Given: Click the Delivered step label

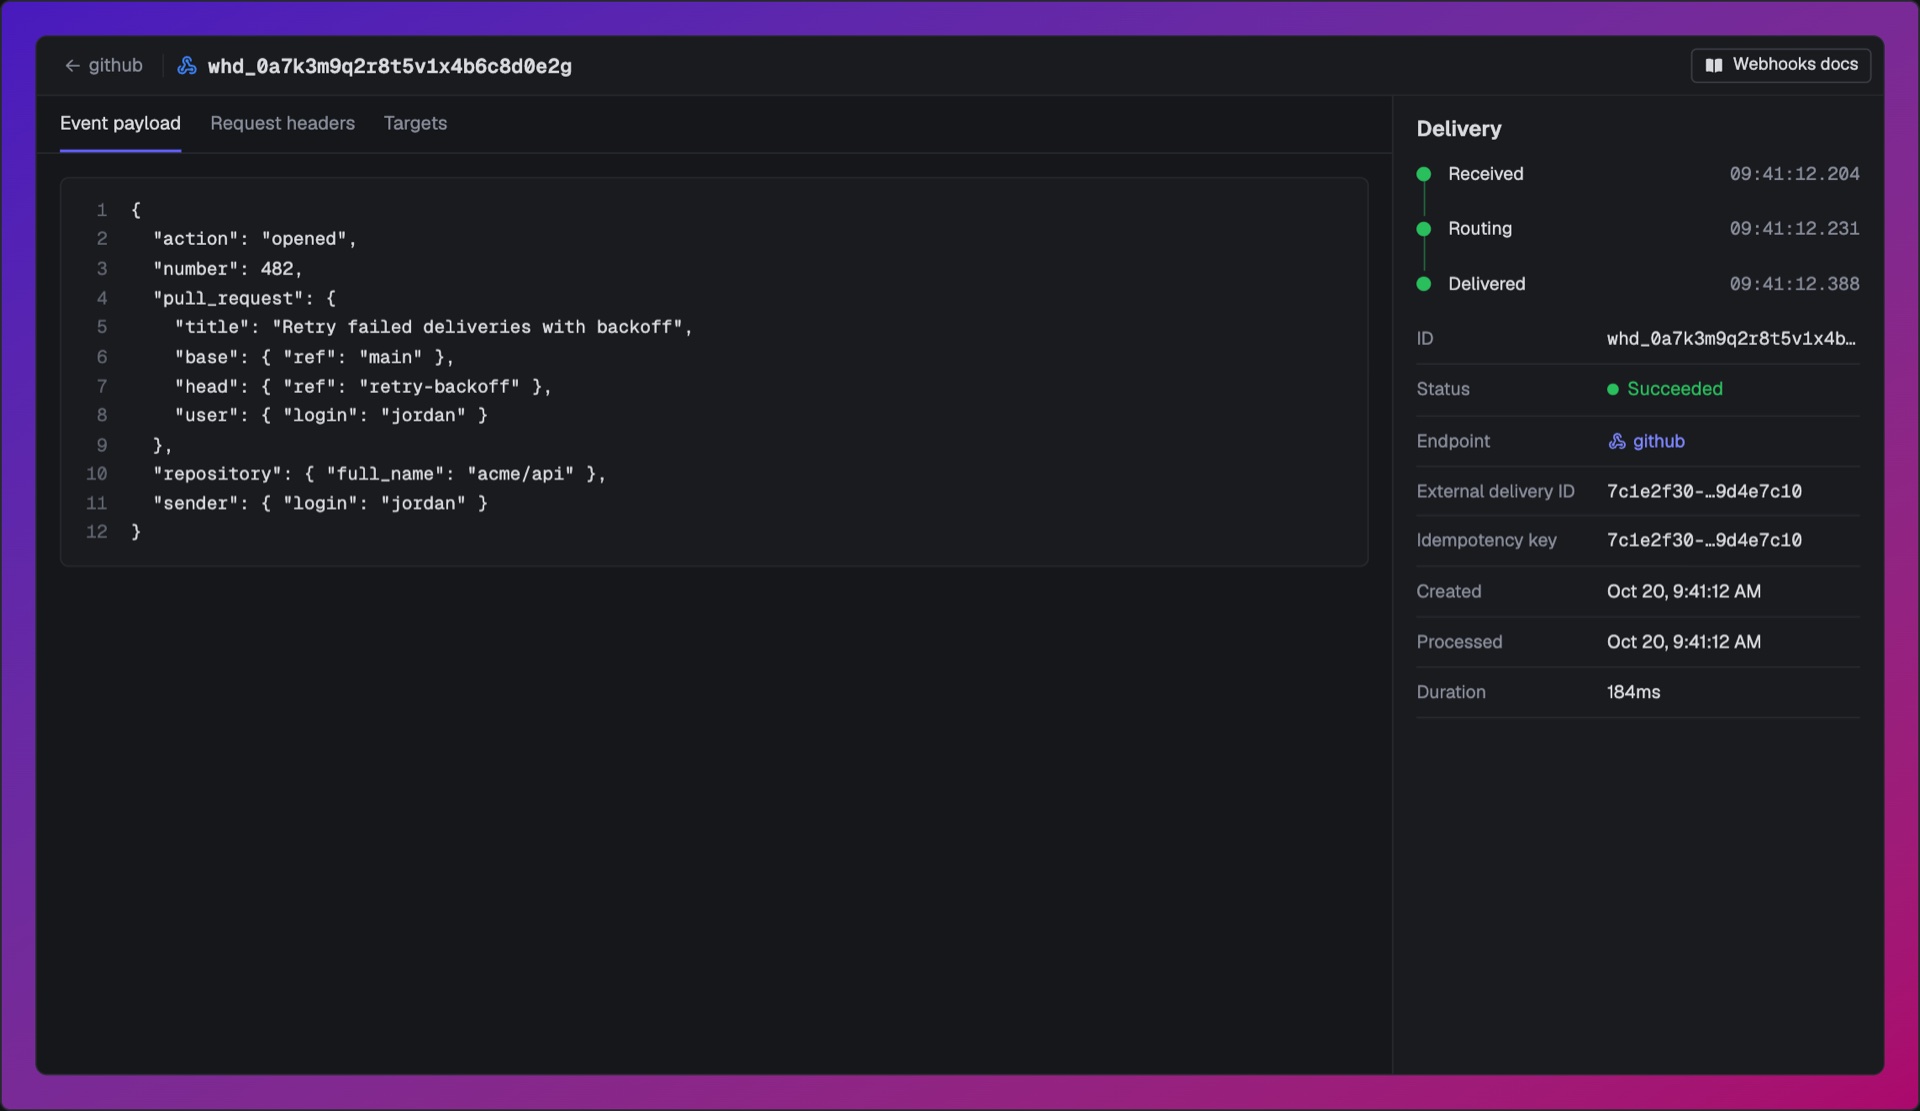Looking at the screenshot, I should tap(1487, 284).
